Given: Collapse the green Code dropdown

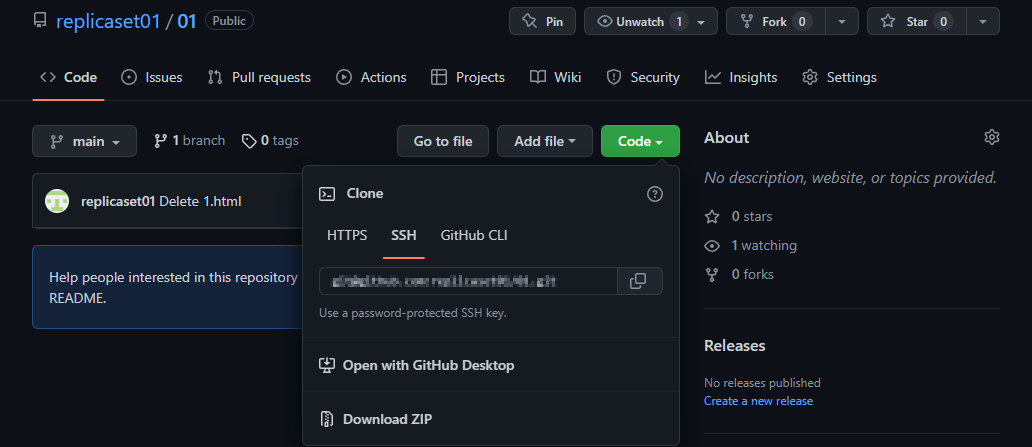Looking at the screenshot, I should click(640, 141).
